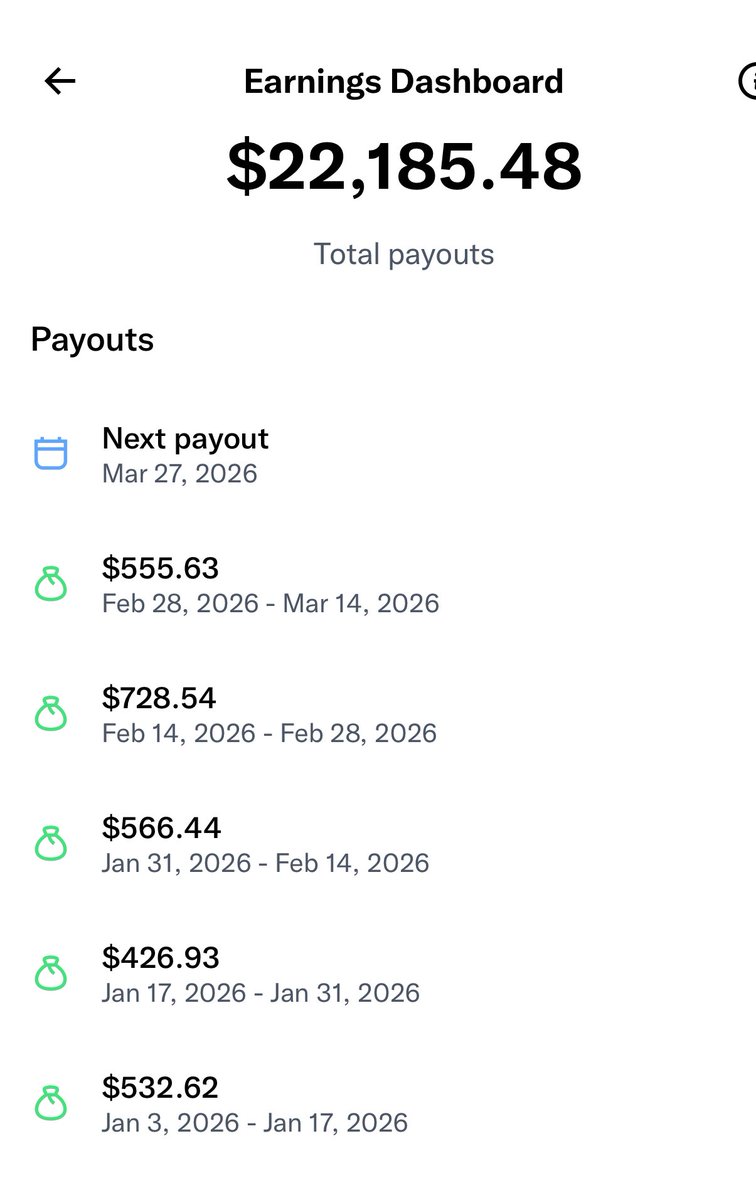Select the money bag icon for $728.54
The width and height of the screenshot is (756, 1200).
[x=51, y=714]
